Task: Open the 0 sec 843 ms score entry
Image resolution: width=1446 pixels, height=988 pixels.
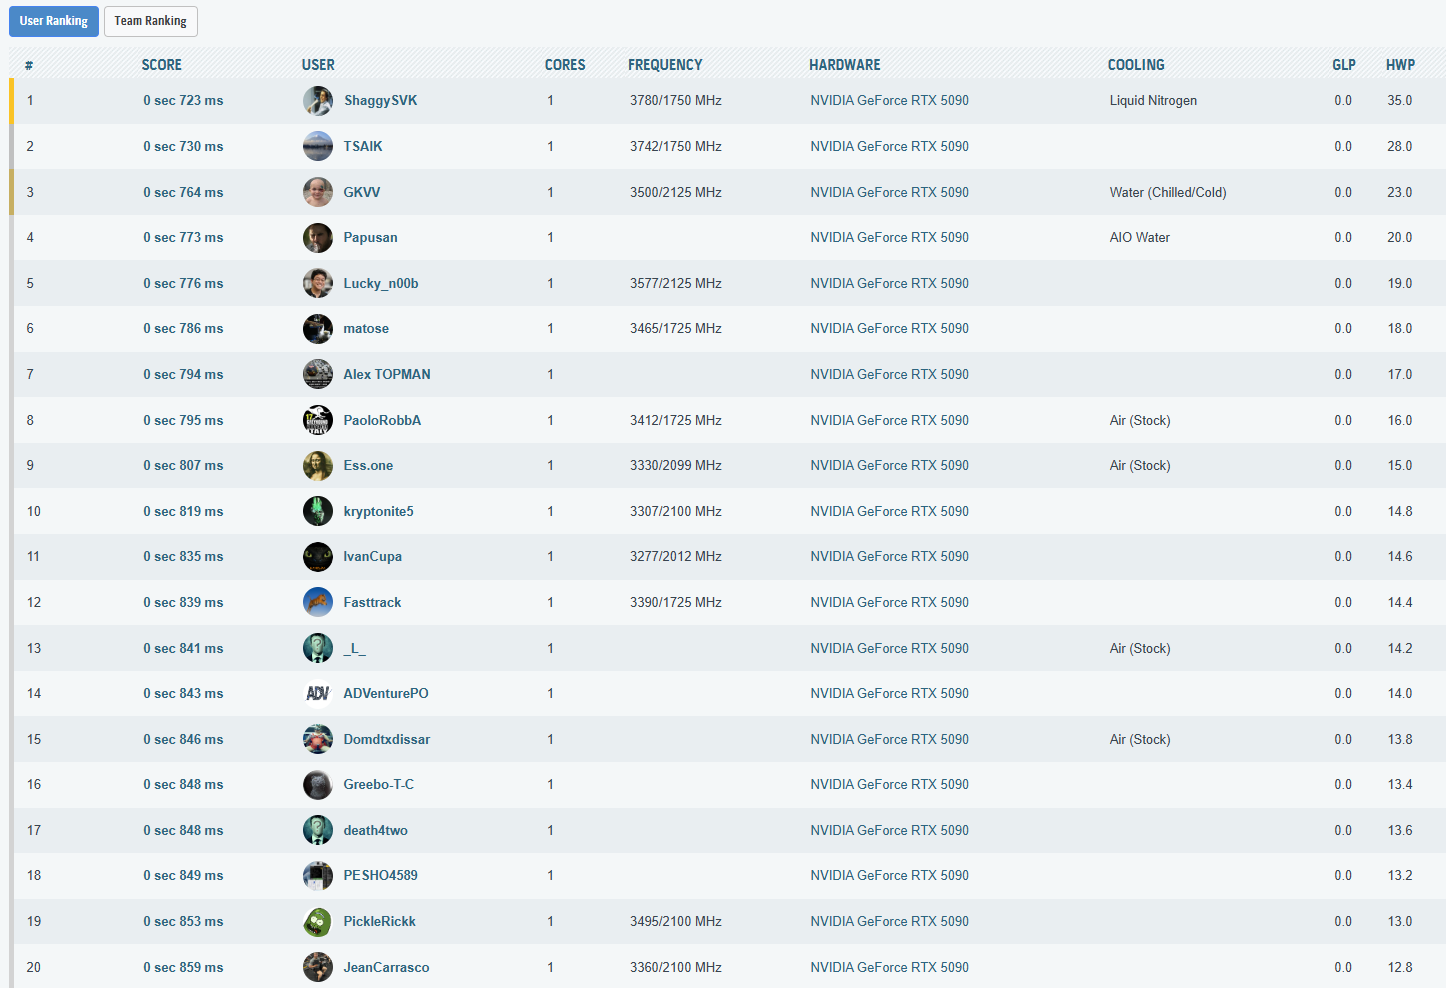Action: [183, 694]
